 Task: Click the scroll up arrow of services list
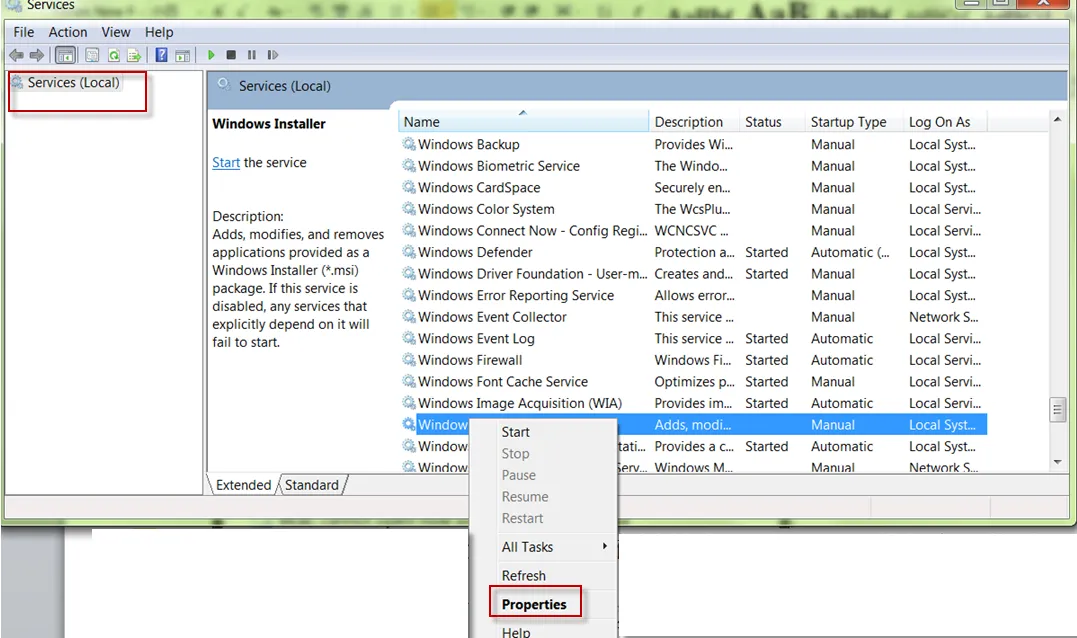click(x=1057, y=119)
